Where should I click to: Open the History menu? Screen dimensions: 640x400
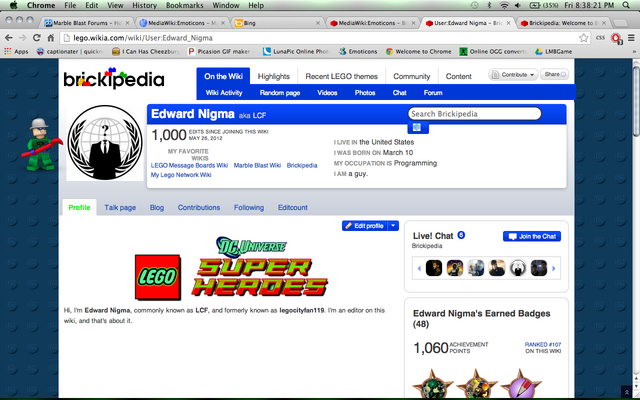pyautogui.click(x=144, y=5)
